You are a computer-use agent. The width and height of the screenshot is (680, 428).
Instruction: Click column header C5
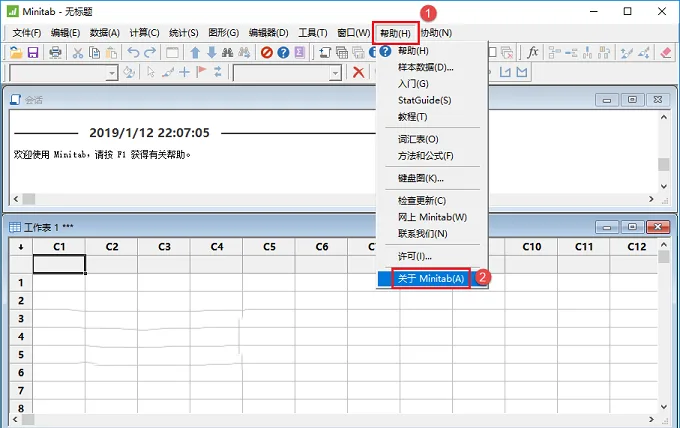pyautogui.click(x=269, y=247)
